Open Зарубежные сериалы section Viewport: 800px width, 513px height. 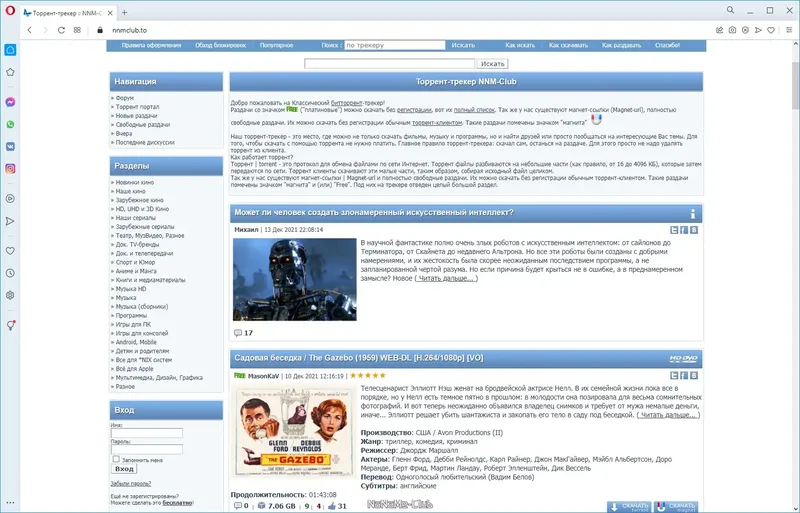tap(145, 227)
